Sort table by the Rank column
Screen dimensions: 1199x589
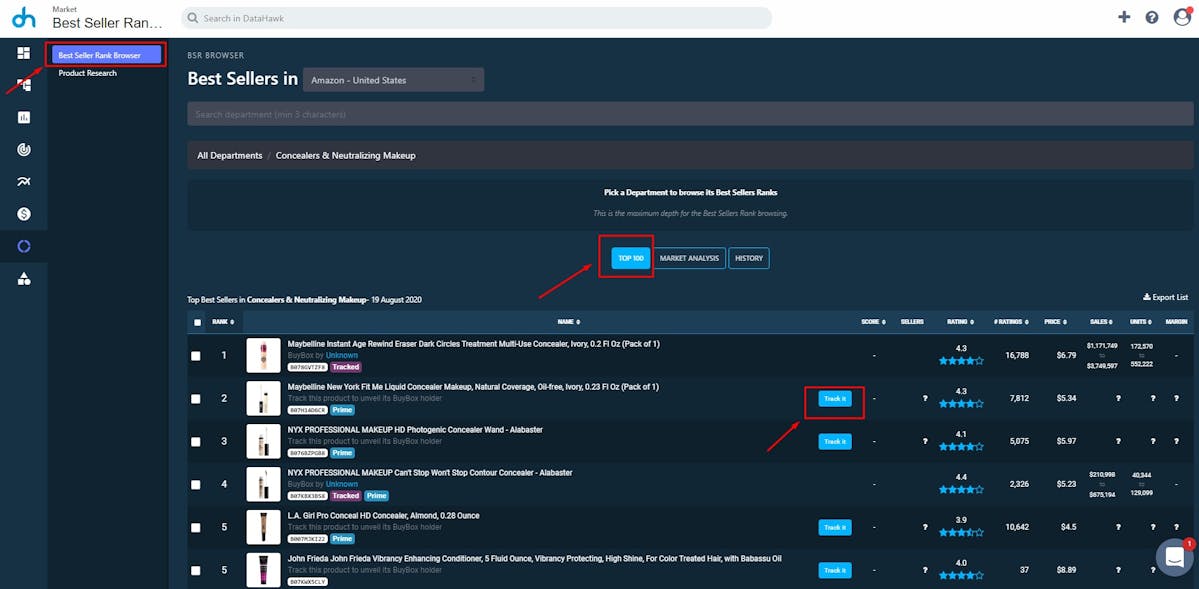pyautogui.click(x=223, y=322)
